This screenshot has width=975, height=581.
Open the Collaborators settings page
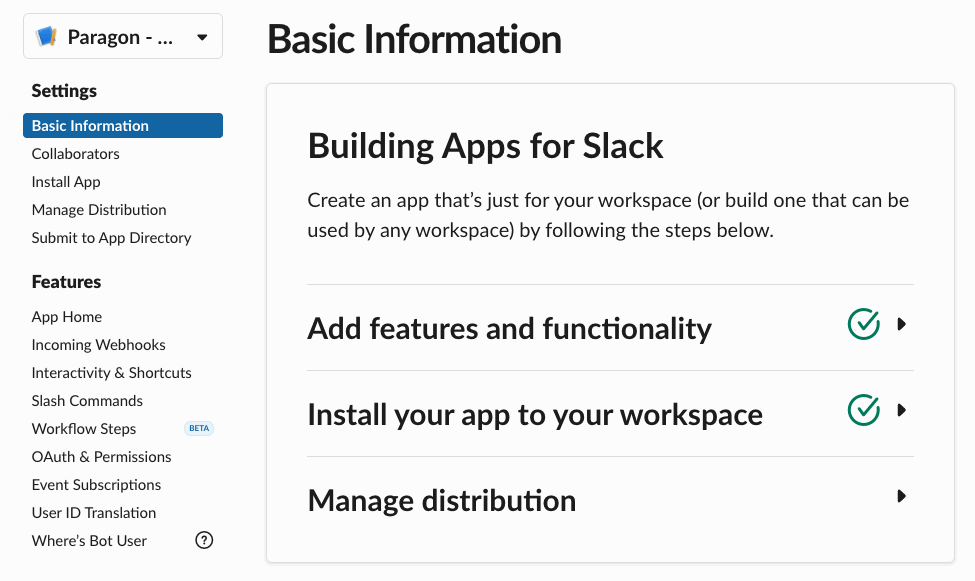[x=76, y=154]
